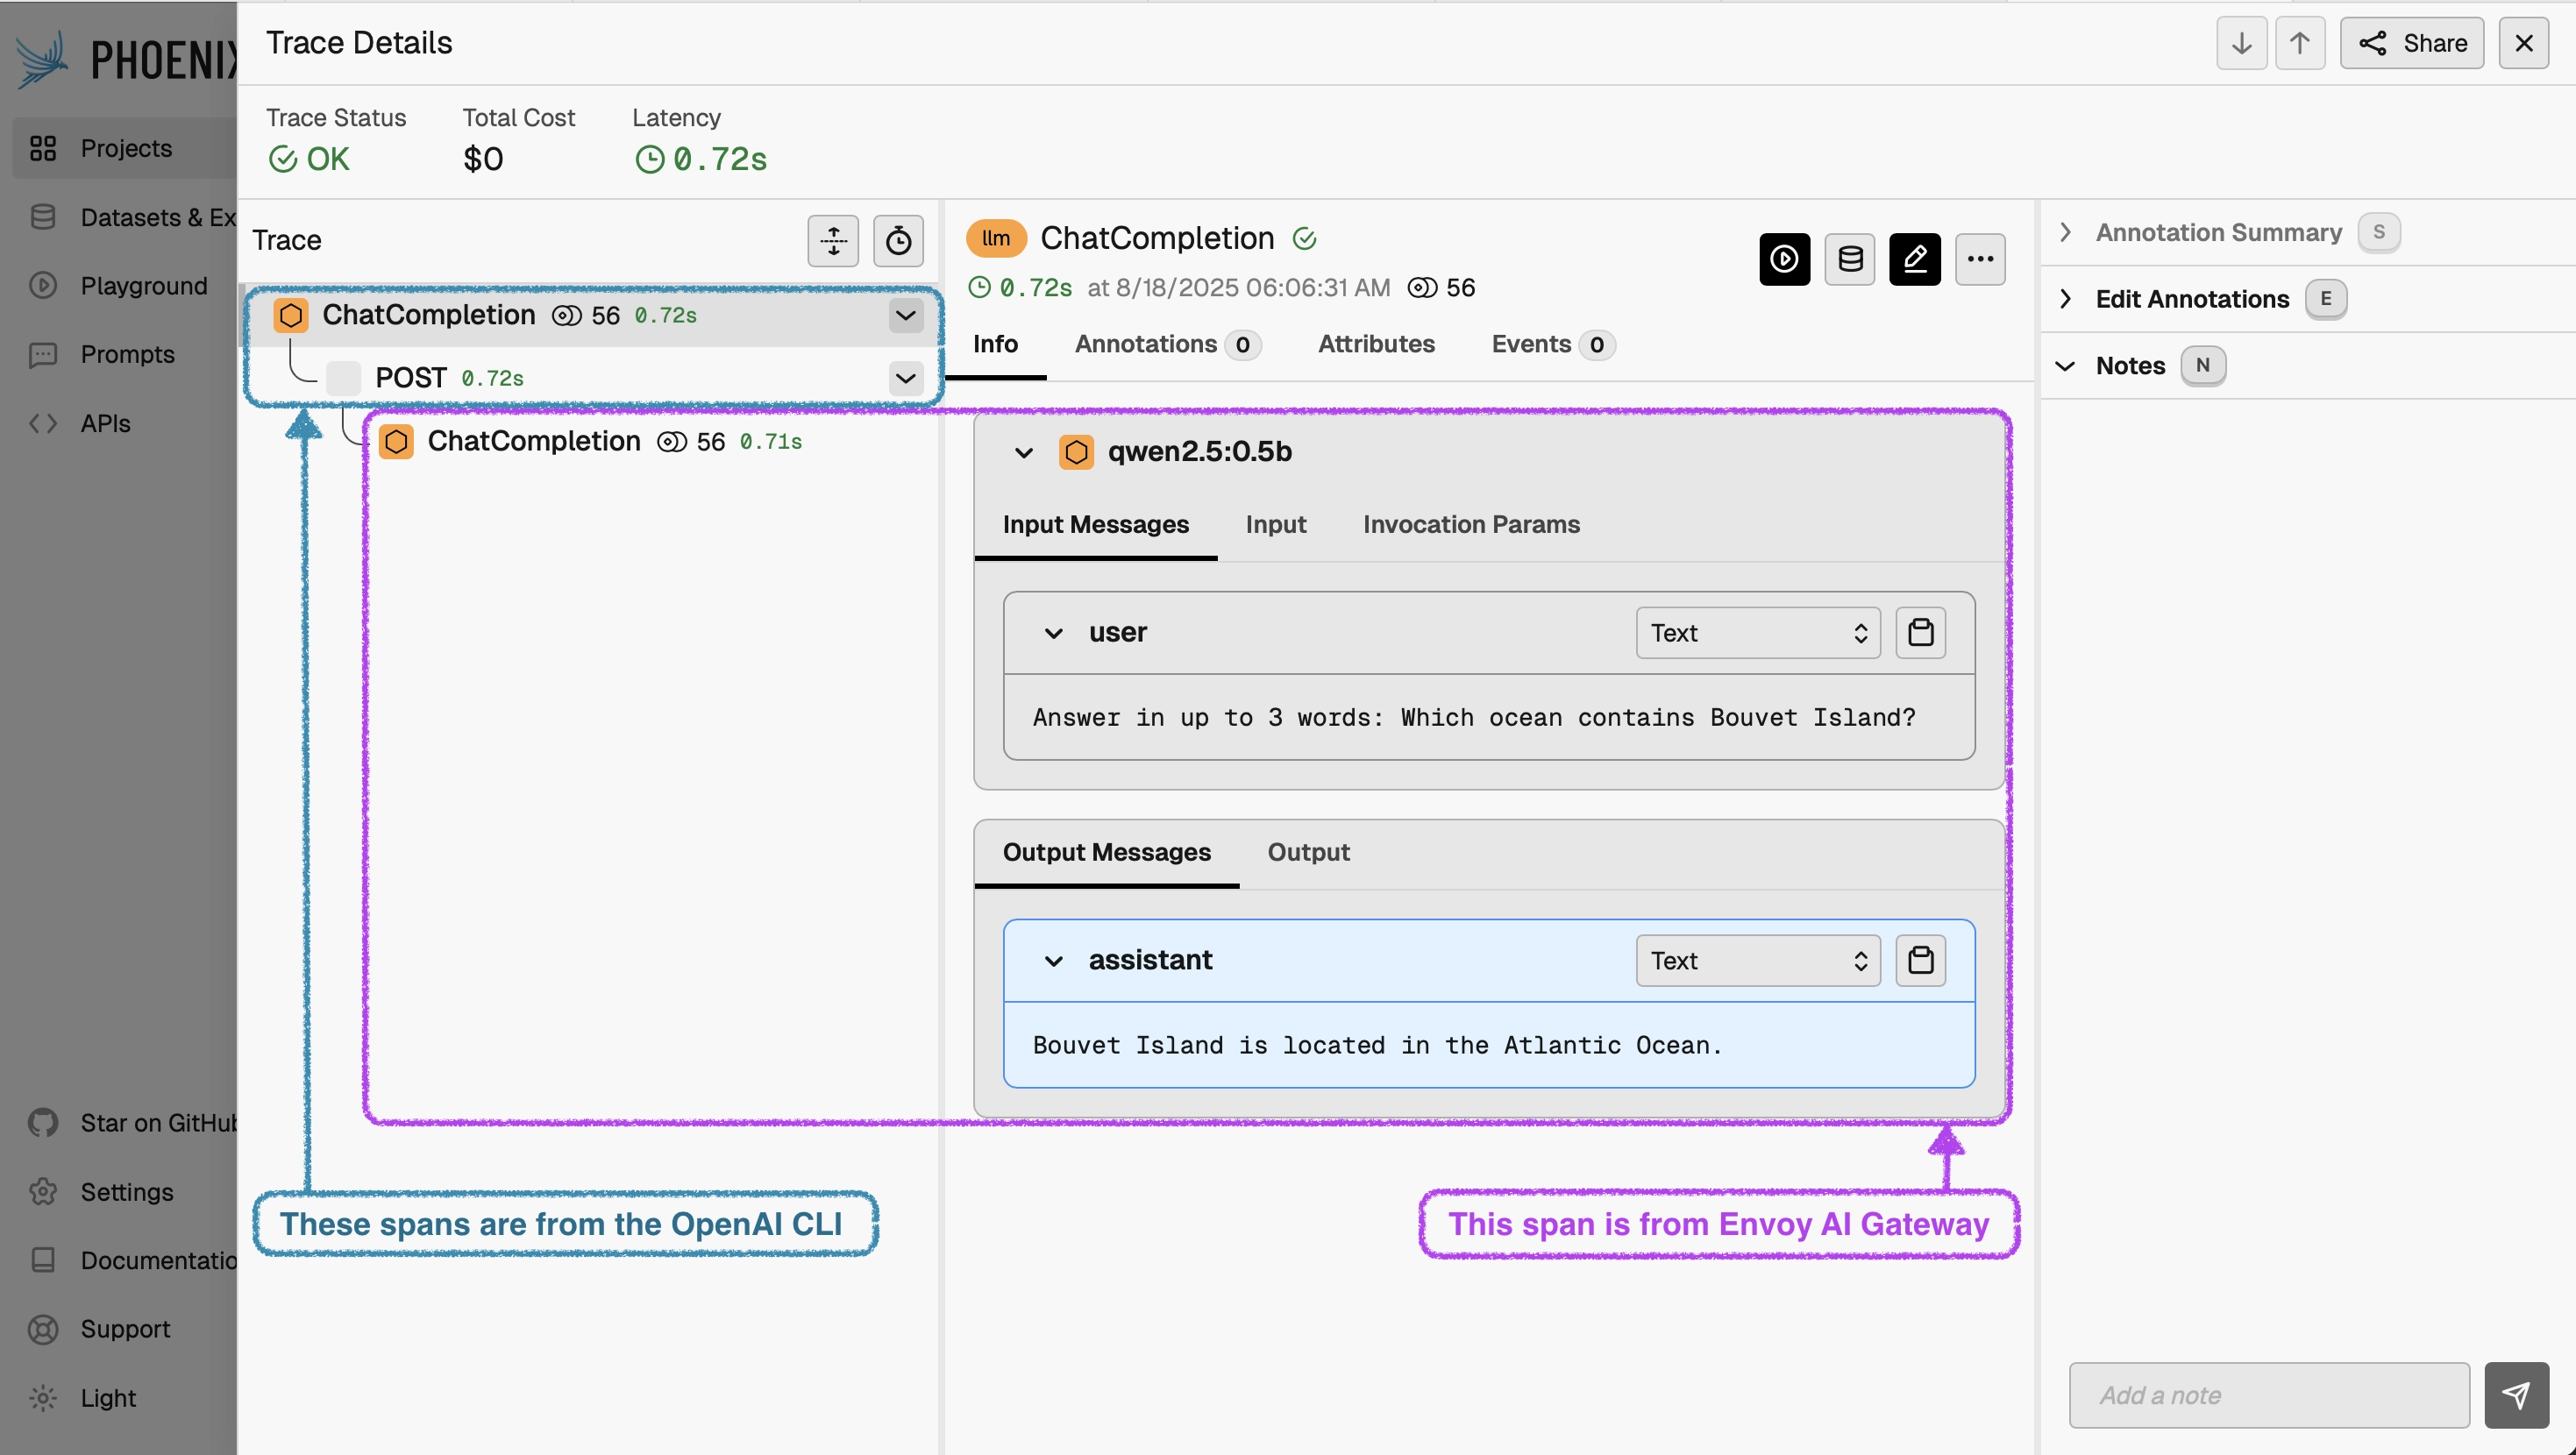The width and height of the screenshot is (2576, 1455).
Task: Open the Text format dropdown for user message
Action: click(x=1757, y=632)
